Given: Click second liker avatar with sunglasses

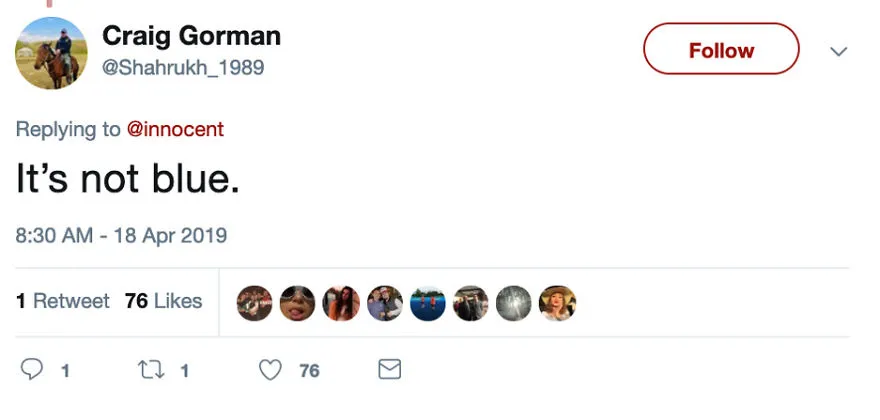Looking at the screenshot, I should point(297,303).
